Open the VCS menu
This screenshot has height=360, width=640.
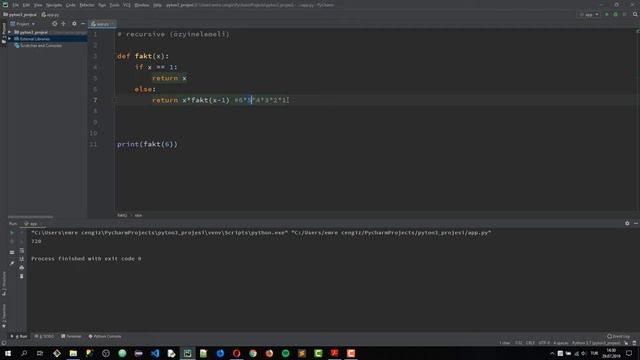[x=127, y=5]
